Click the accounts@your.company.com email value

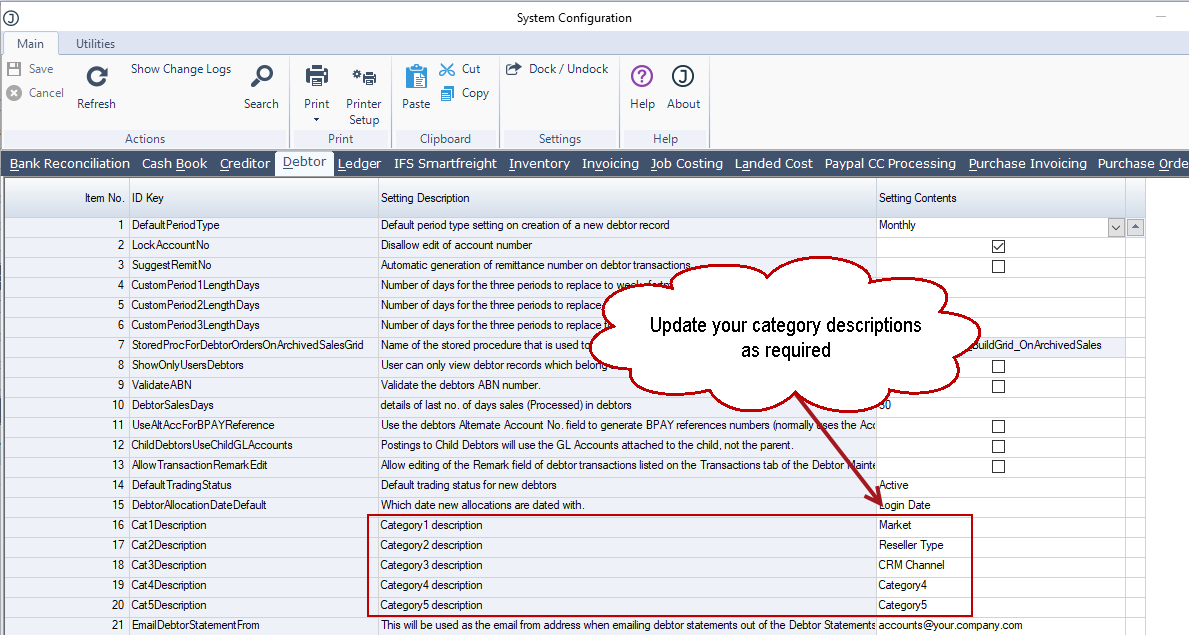tap(950, 625)
